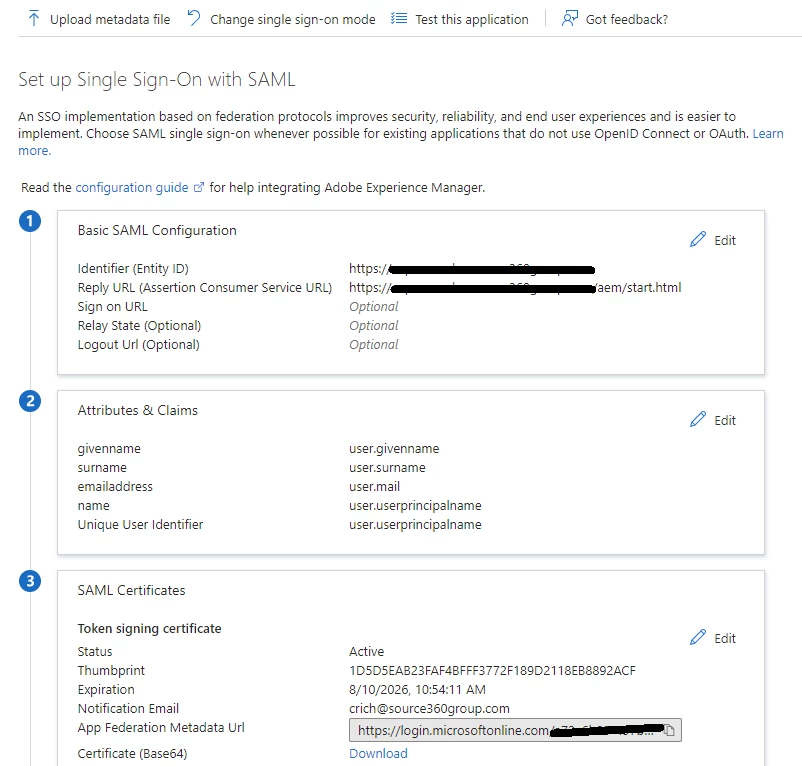Click the App Federation Metadata Url label
Screen dimensions: 802x766
click(x=161, y=727)
